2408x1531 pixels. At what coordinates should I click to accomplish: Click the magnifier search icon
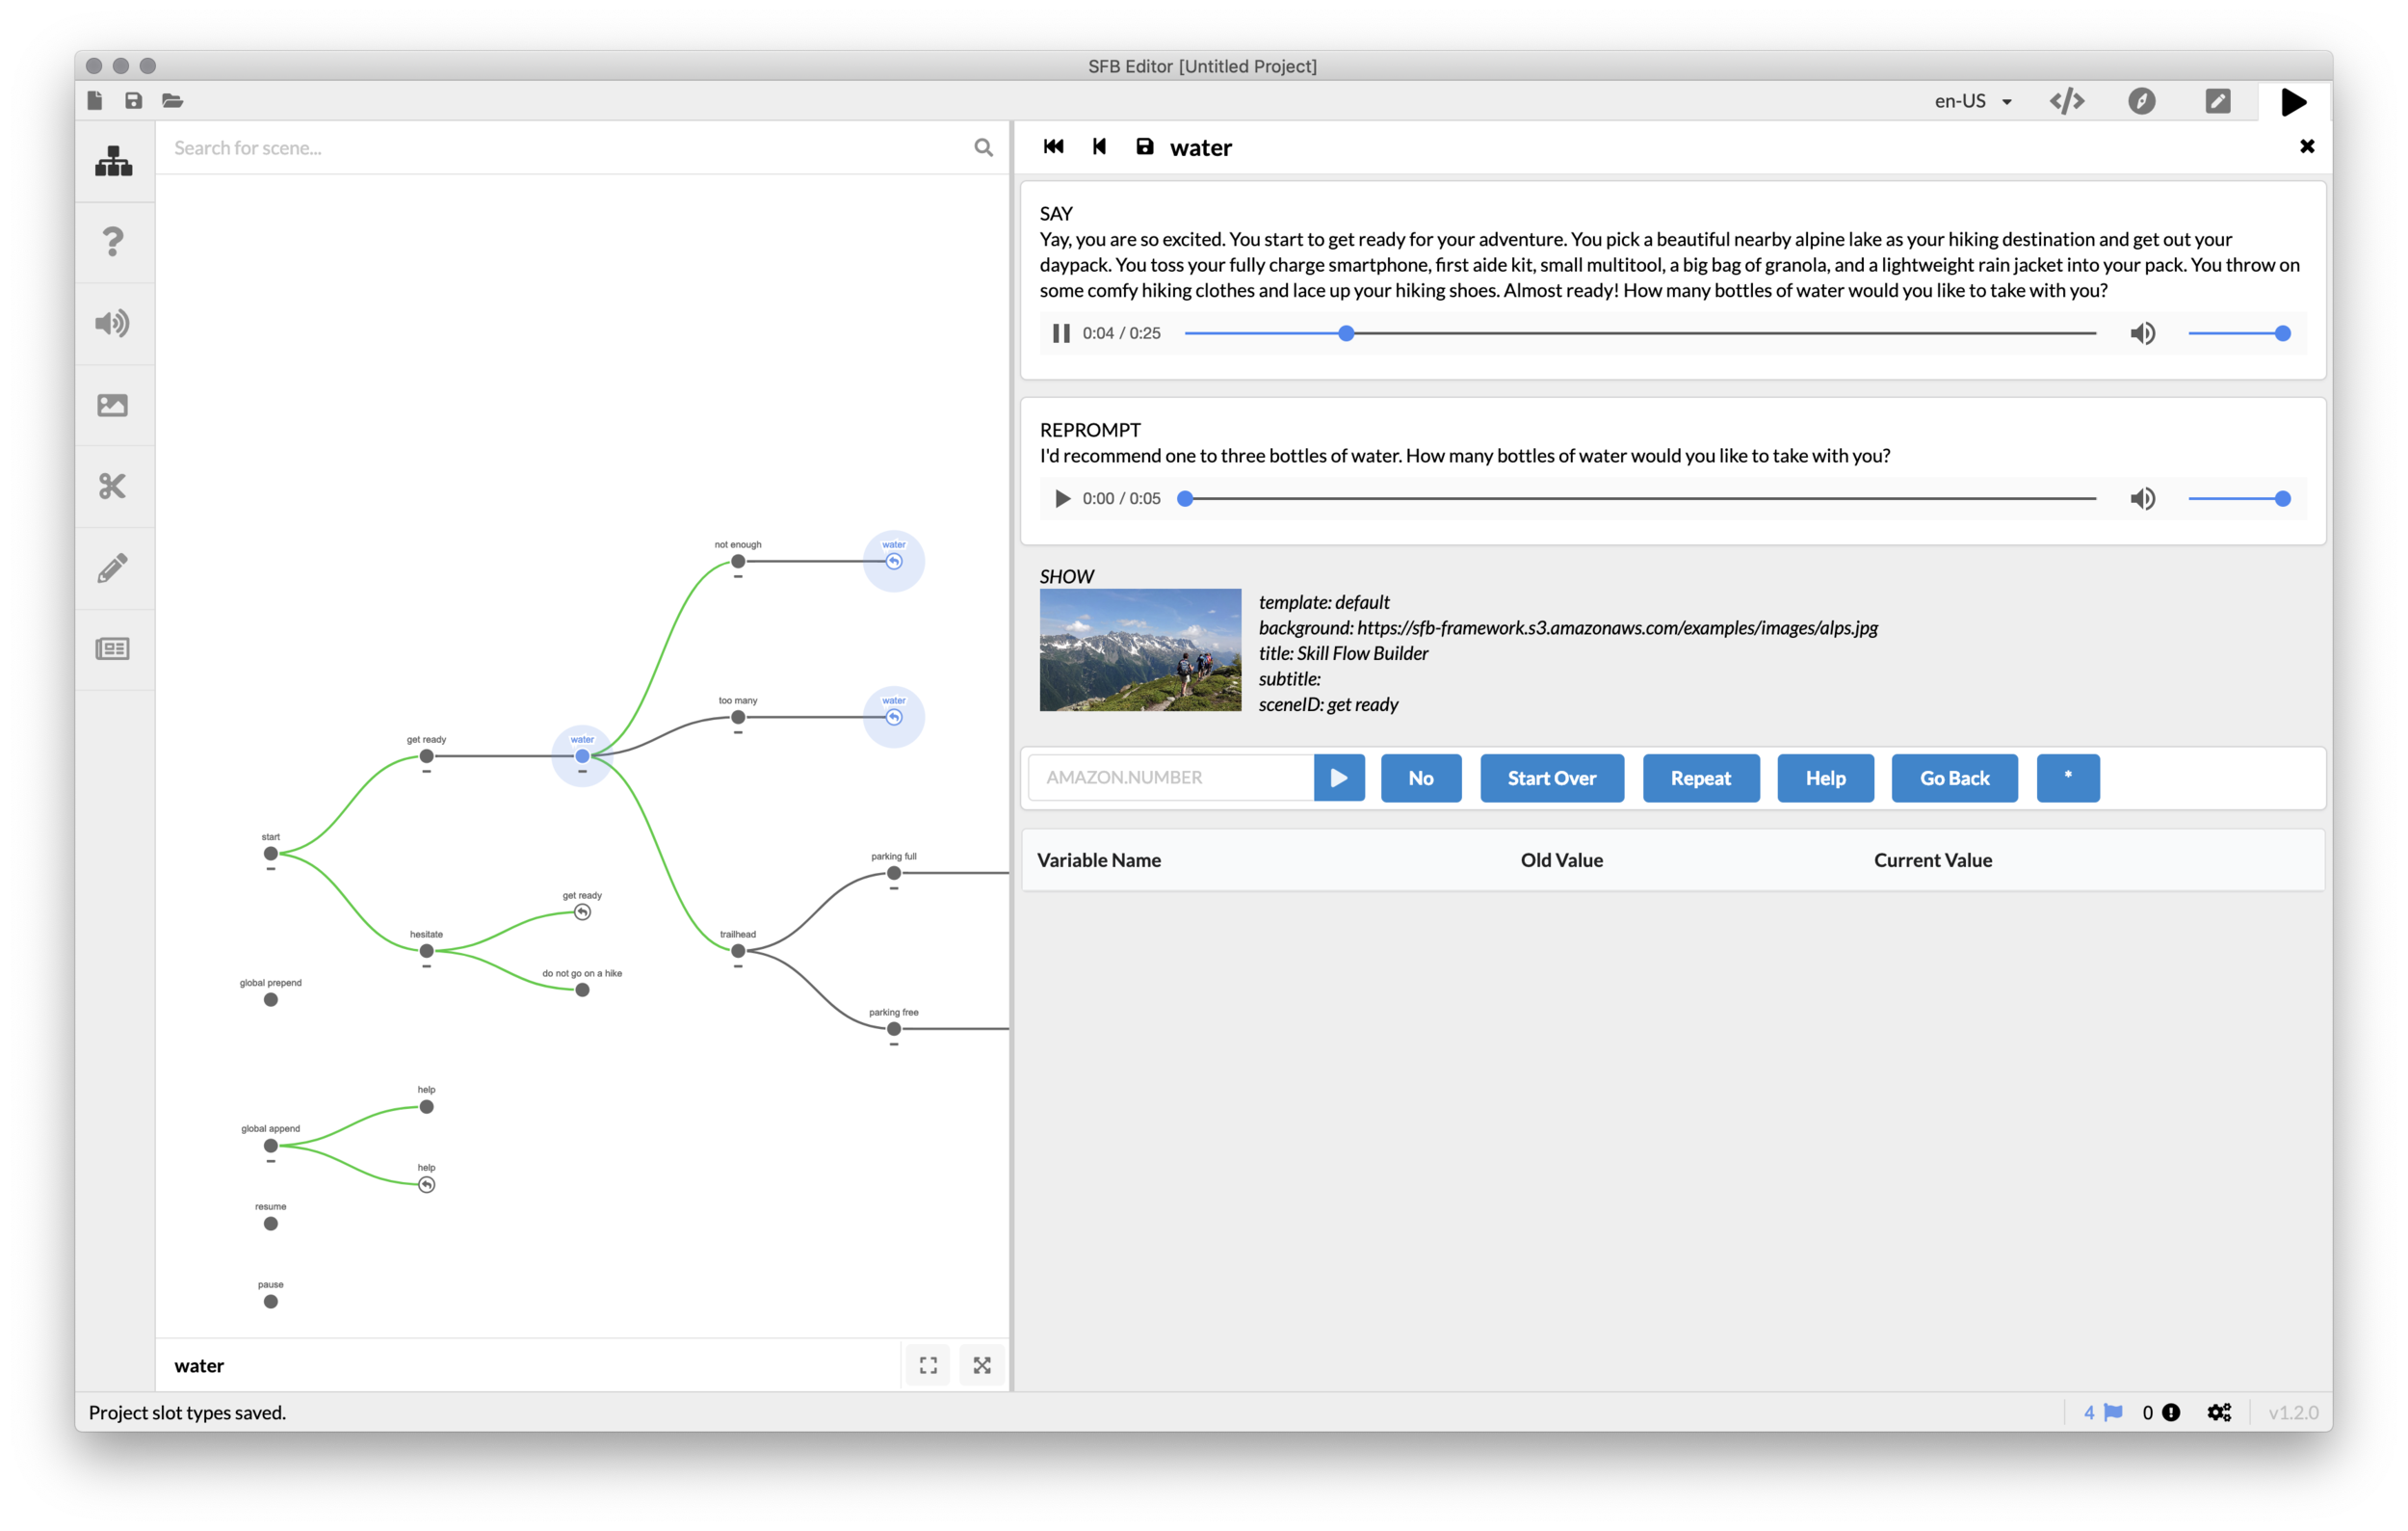tap(983, 148)
